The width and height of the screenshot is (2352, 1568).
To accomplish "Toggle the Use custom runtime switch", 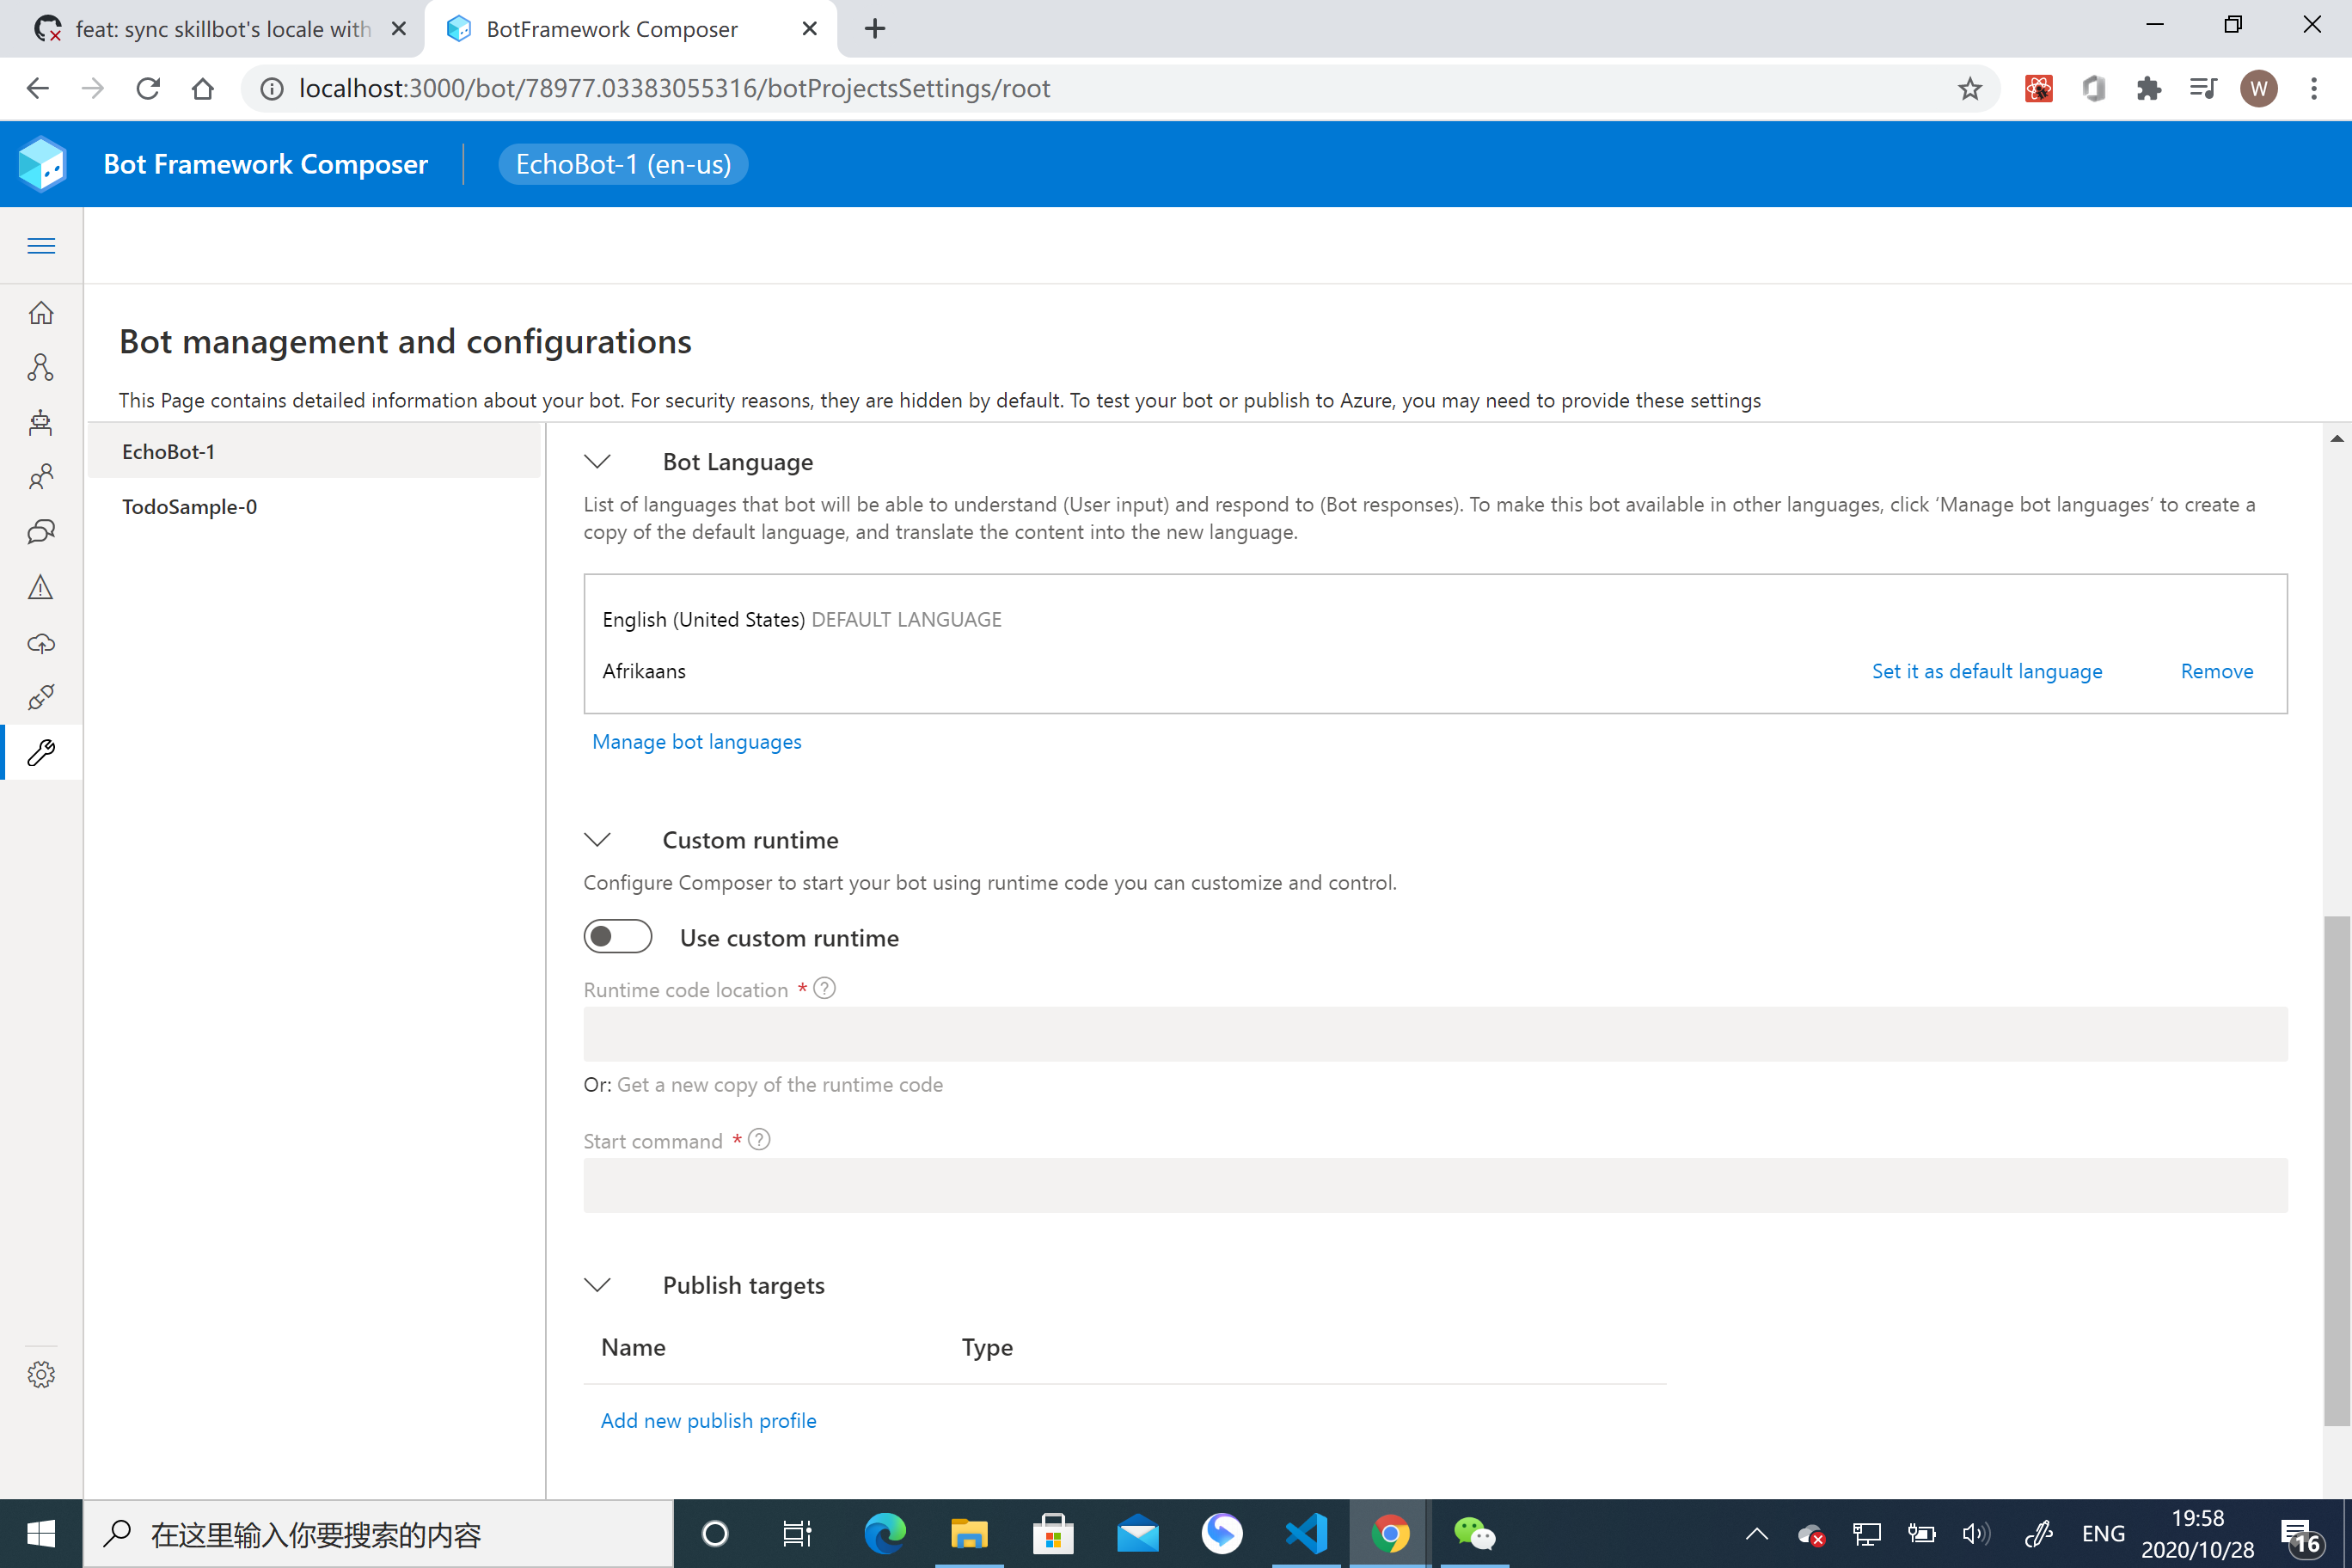I will [x=617, y=937].
